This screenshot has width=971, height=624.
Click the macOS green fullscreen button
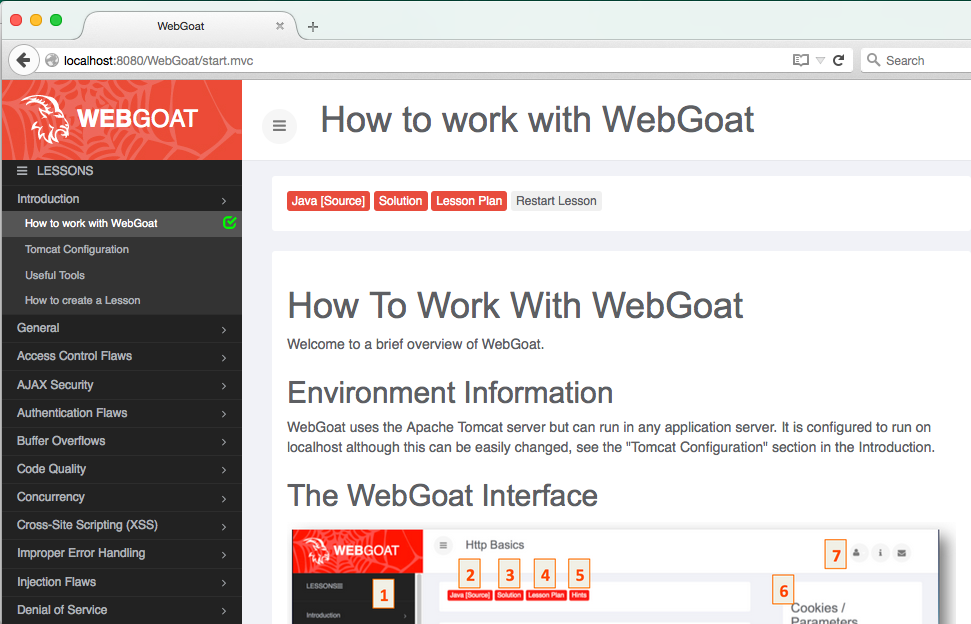click(56, 20)
